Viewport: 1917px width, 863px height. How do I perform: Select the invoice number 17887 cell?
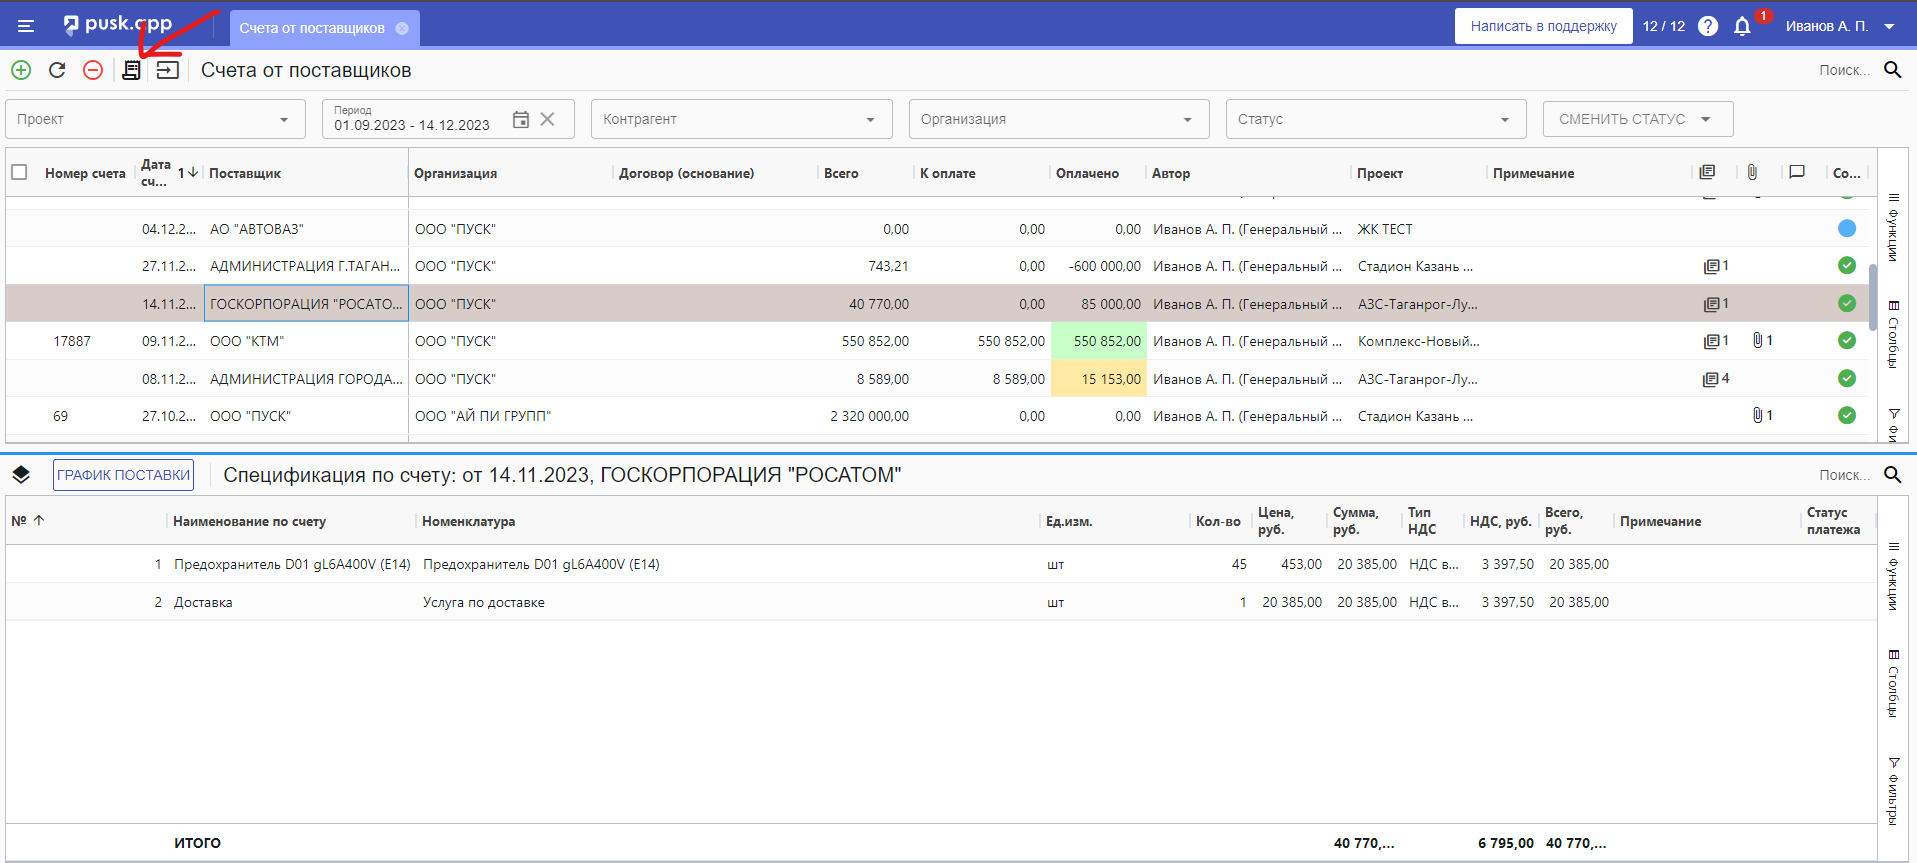click(72, 341)
